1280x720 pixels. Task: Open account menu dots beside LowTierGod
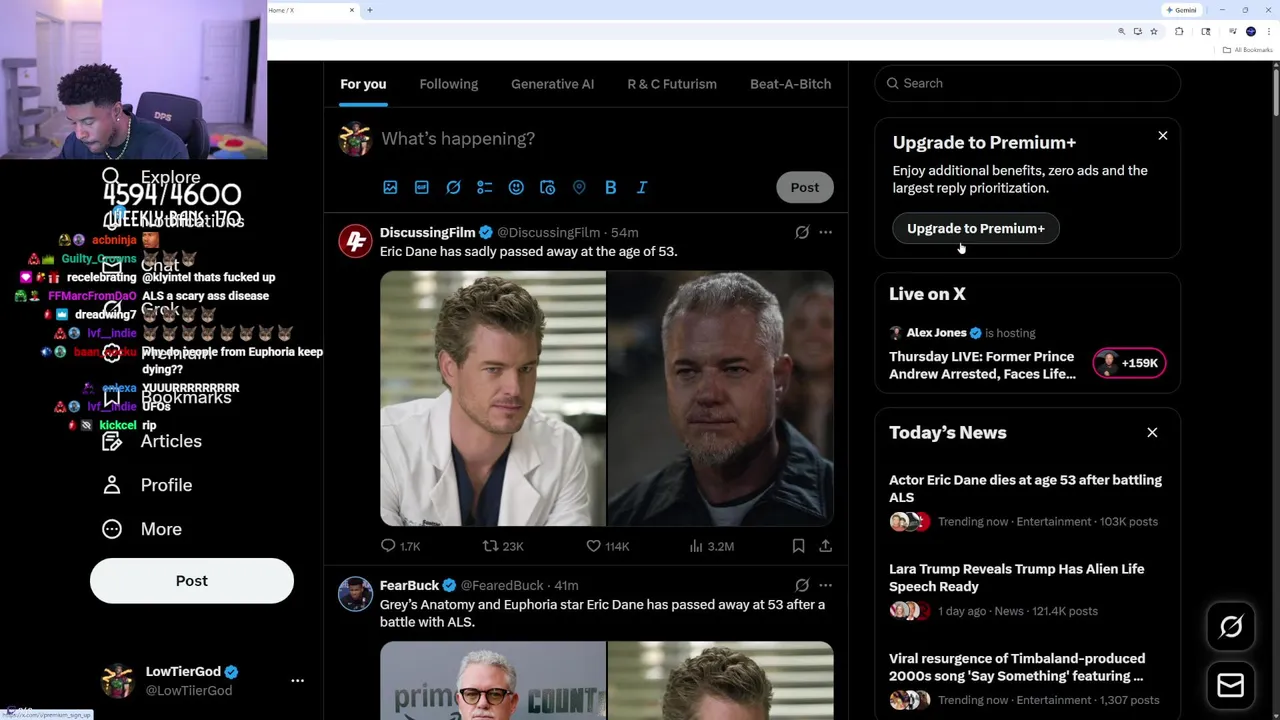pos(297,680)
